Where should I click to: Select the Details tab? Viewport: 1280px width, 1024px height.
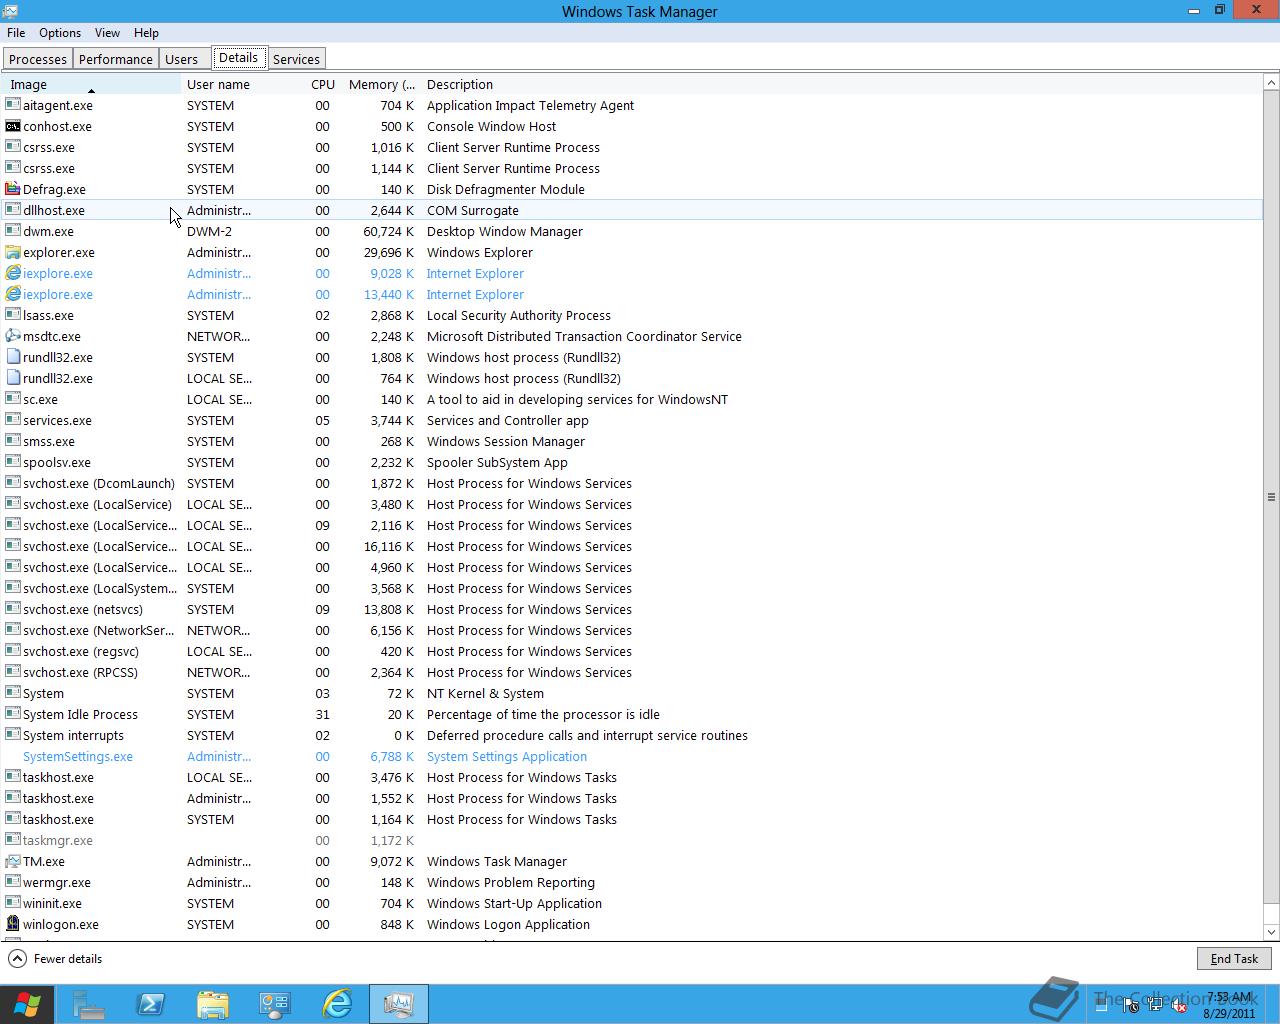coord(238,58)
